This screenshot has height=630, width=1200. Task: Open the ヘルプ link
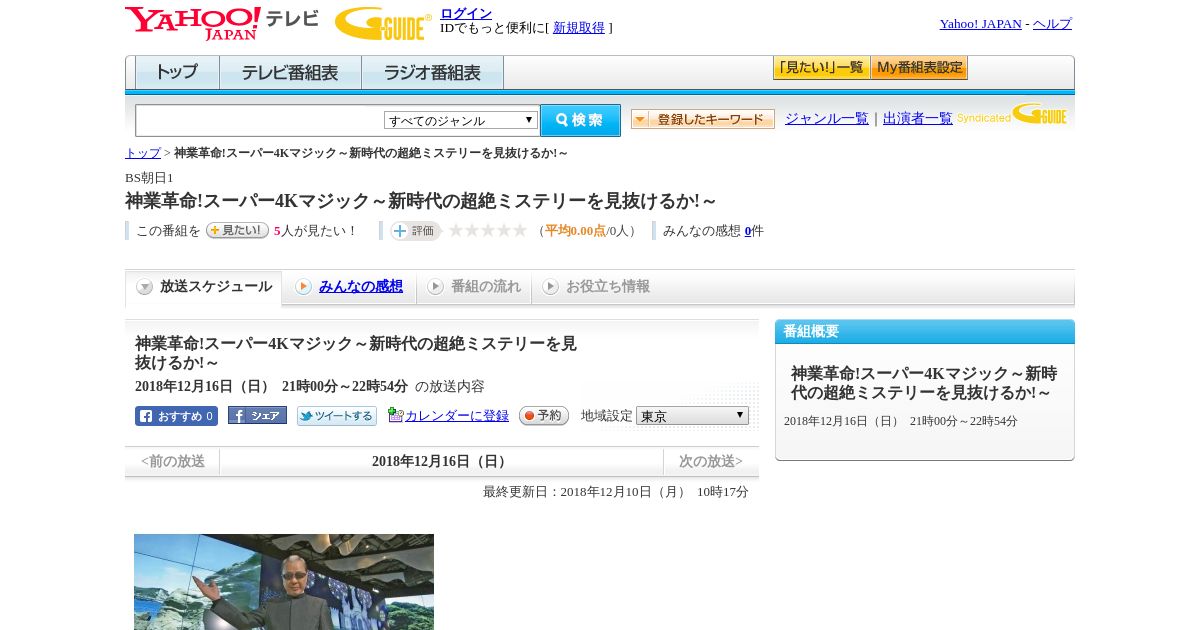[x=1052, y=24]
